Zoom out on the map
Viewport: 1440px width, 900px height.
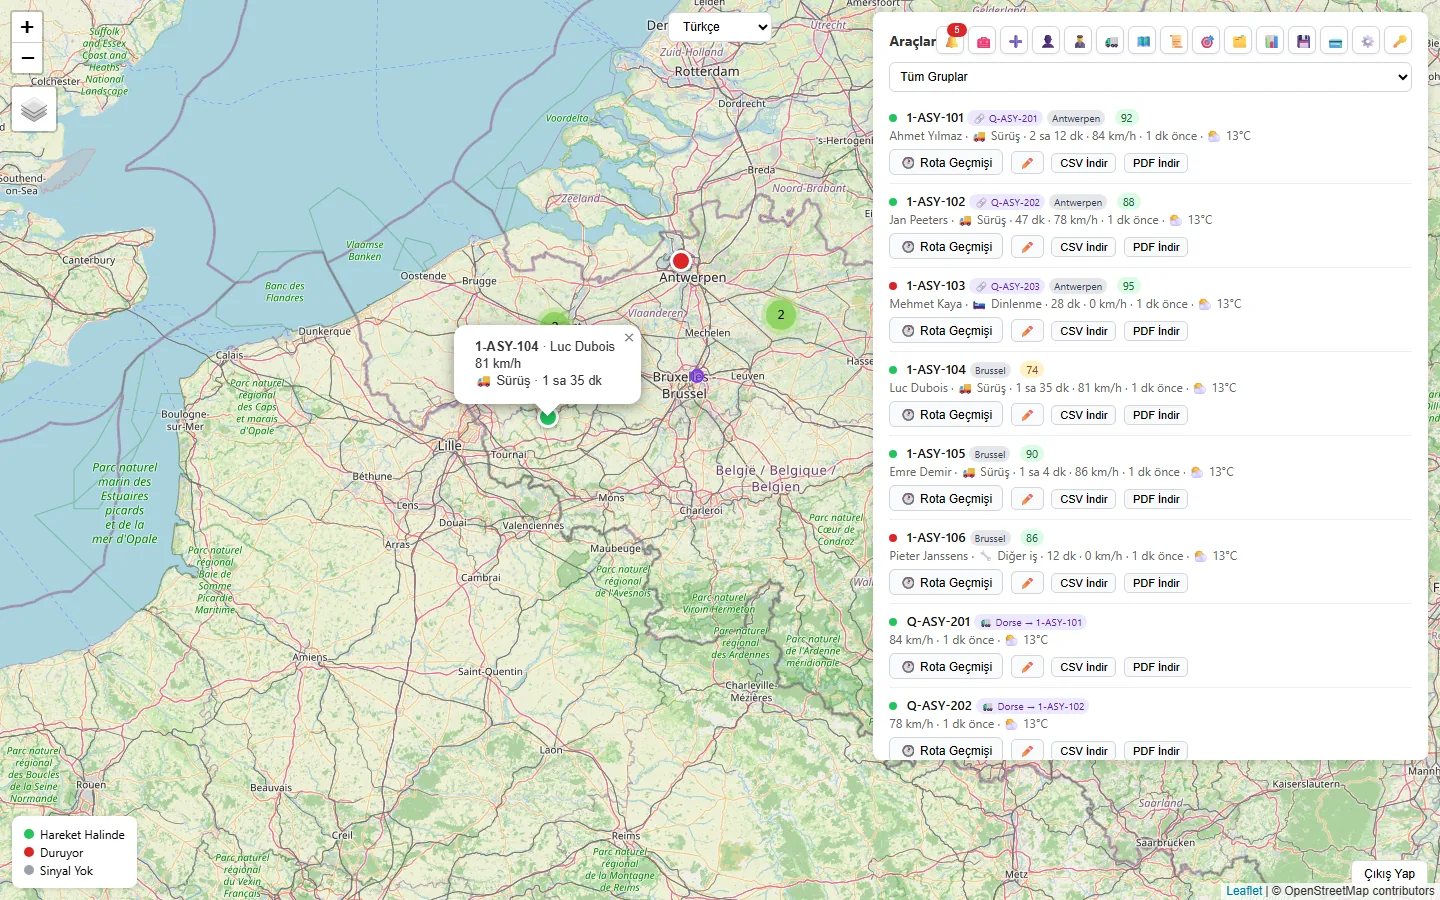[27, 58]
